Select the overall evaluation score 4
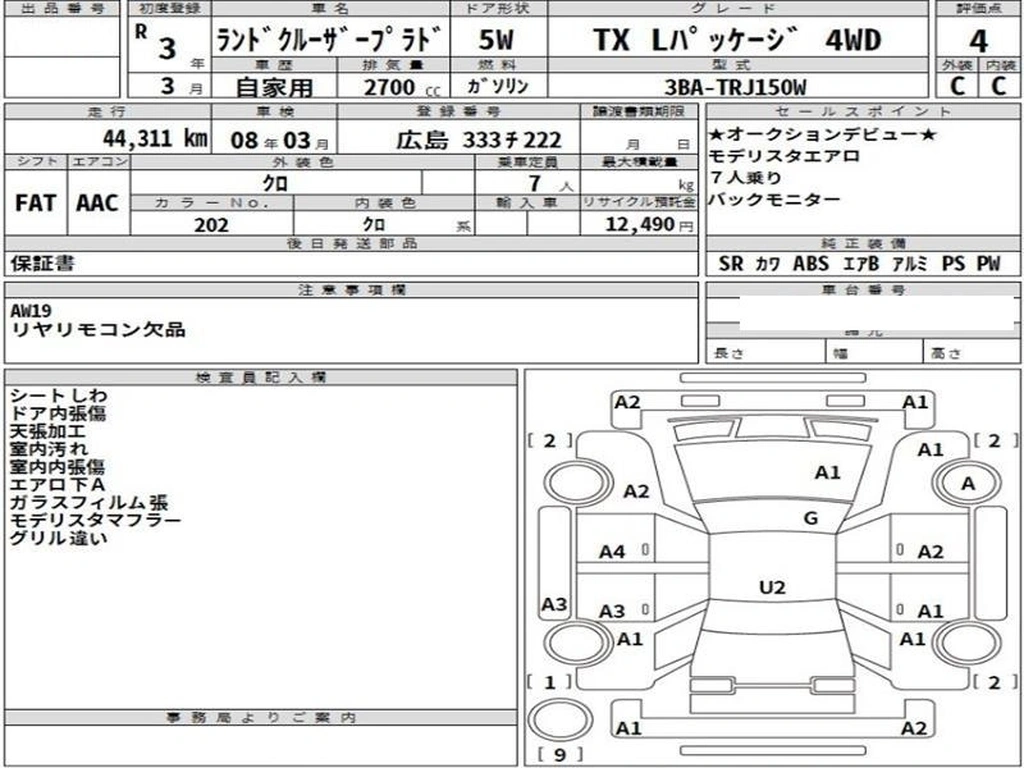This screenshot has width=1024, height=768. [978, 42]
